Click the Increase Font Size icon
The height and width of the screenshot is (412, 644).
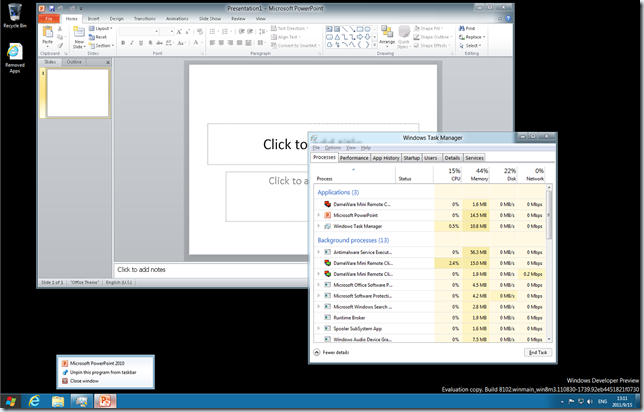click(x=179, y=32)
